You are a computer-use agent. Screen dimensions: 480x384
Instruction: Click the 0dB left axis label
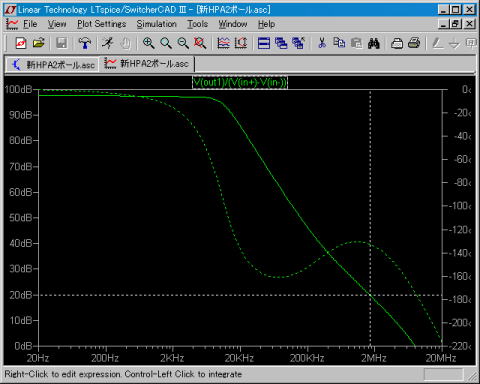coord(23,346)
